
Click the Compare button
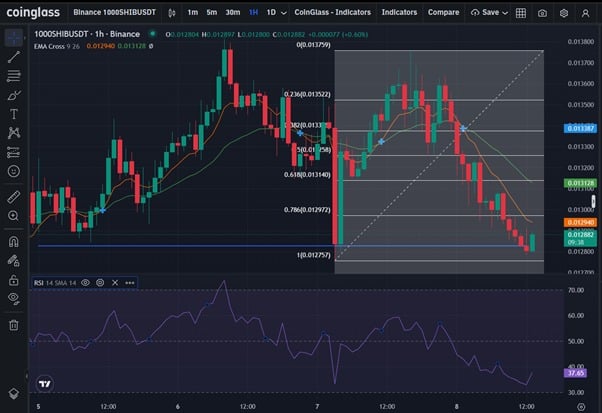443,12
